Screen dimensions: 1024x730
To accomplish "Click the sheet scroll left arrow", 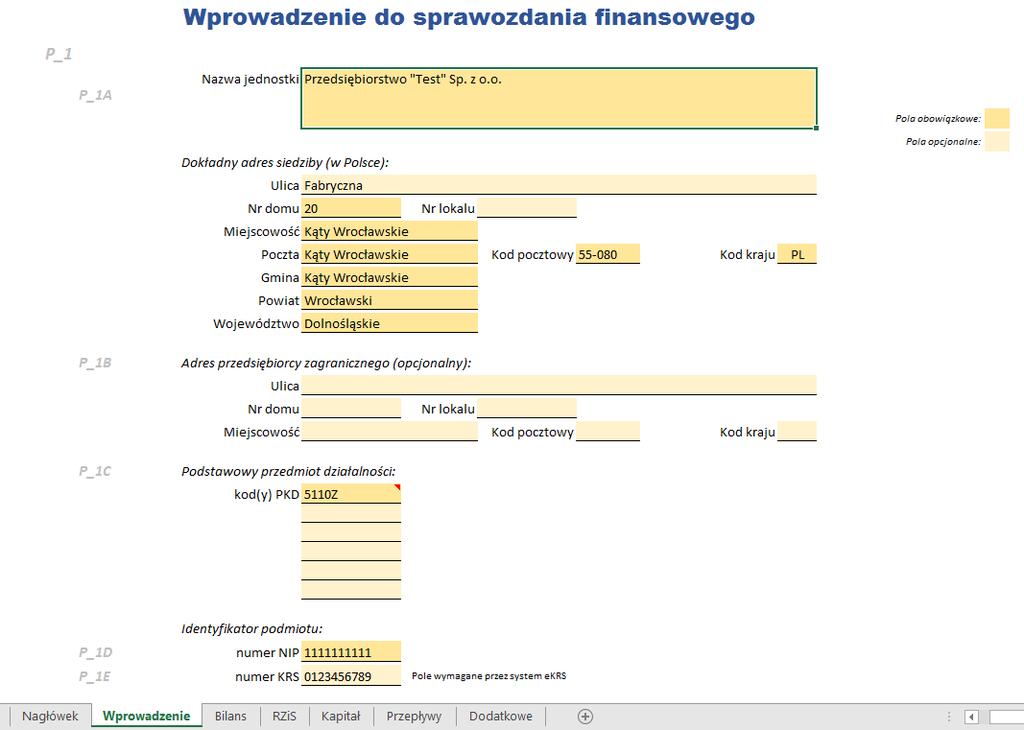I will [971, 717].
